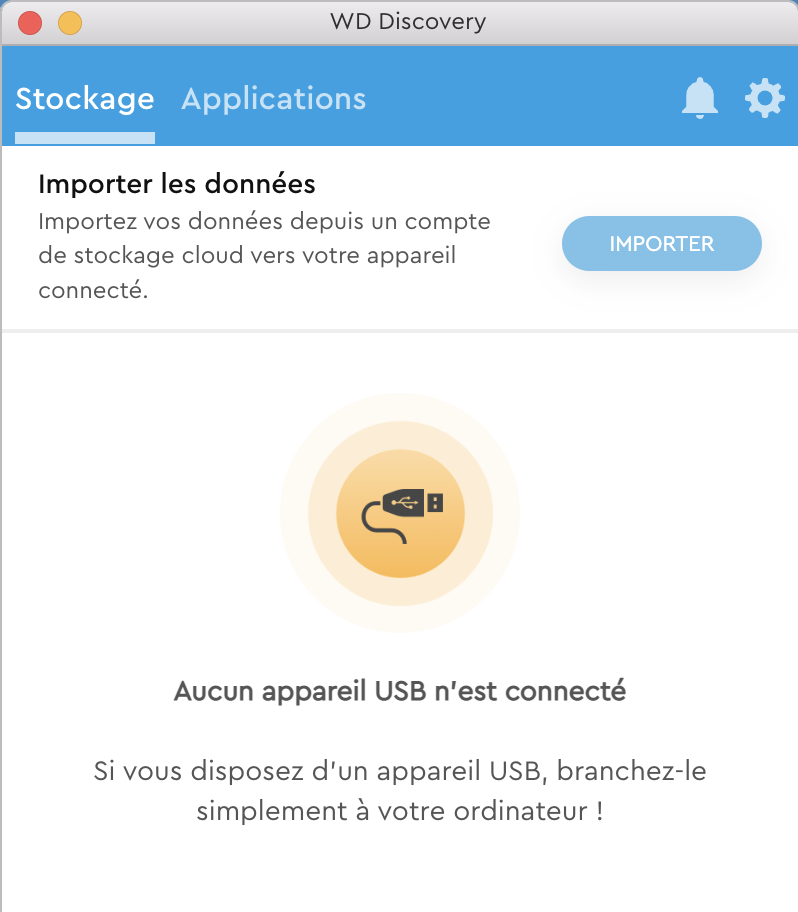The width and height of the screenshot is (798, 912).
Task: Open the settings gear
Action: 764,99
